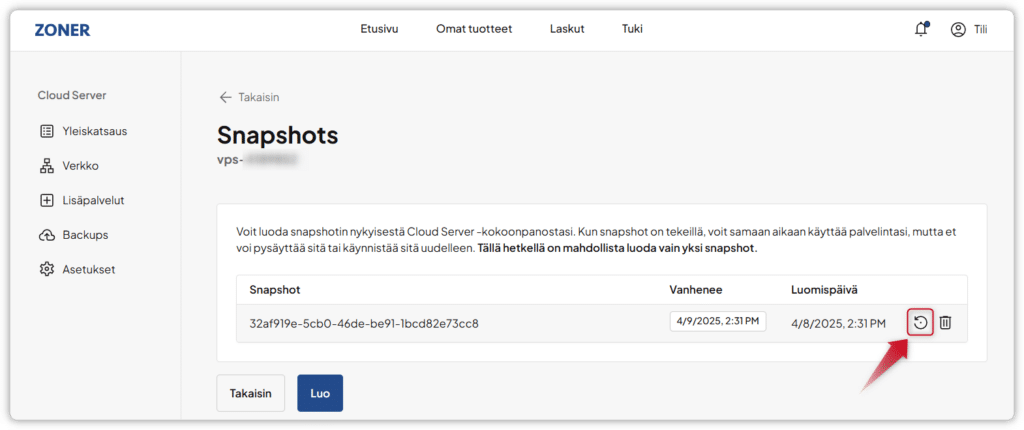The height and width of the screenshot is (430, 1024).
Task: Click the Backups cloud icon
Action: tap(46, 235)
